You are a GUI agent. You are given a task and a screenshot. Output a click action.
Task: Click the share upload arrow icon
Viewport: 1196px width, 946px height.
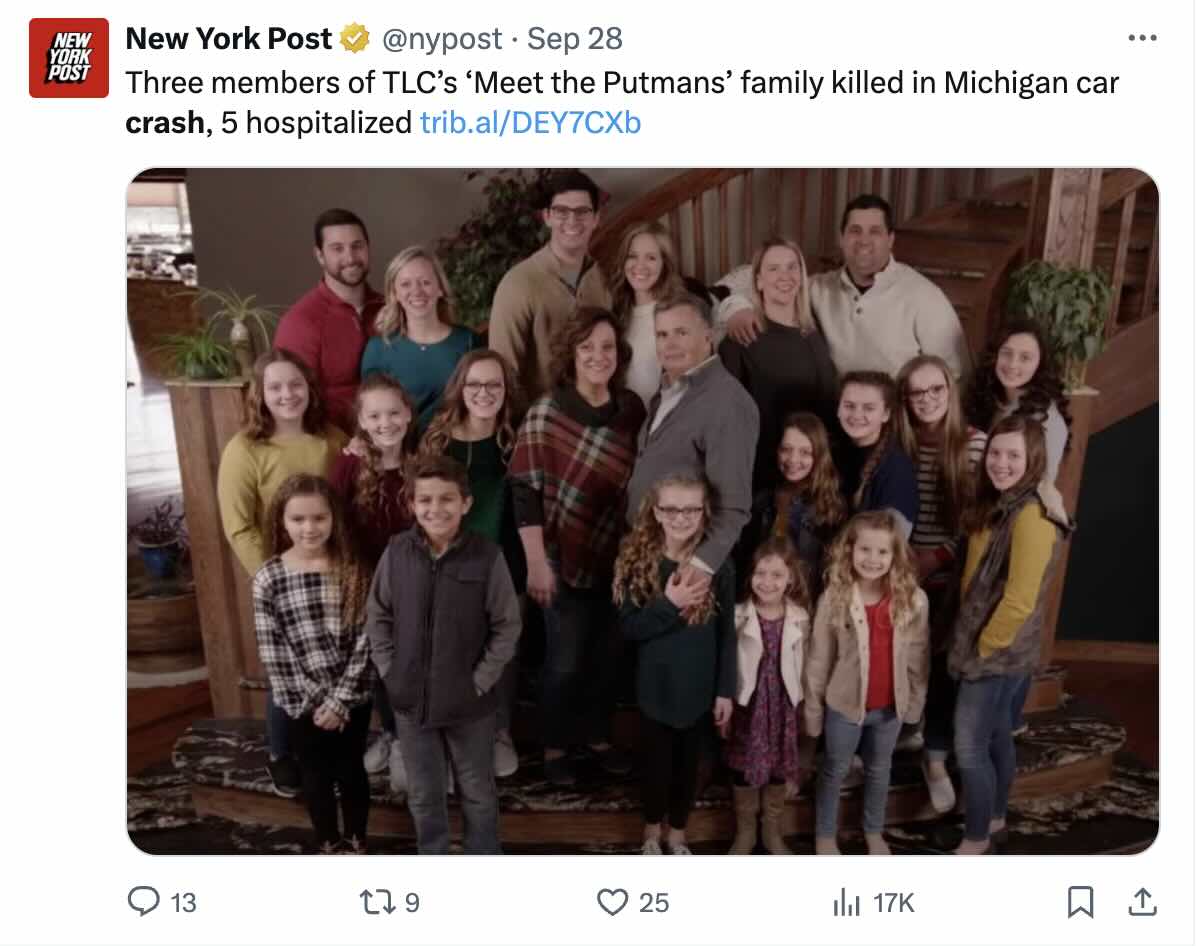[x=1141, y=902]
